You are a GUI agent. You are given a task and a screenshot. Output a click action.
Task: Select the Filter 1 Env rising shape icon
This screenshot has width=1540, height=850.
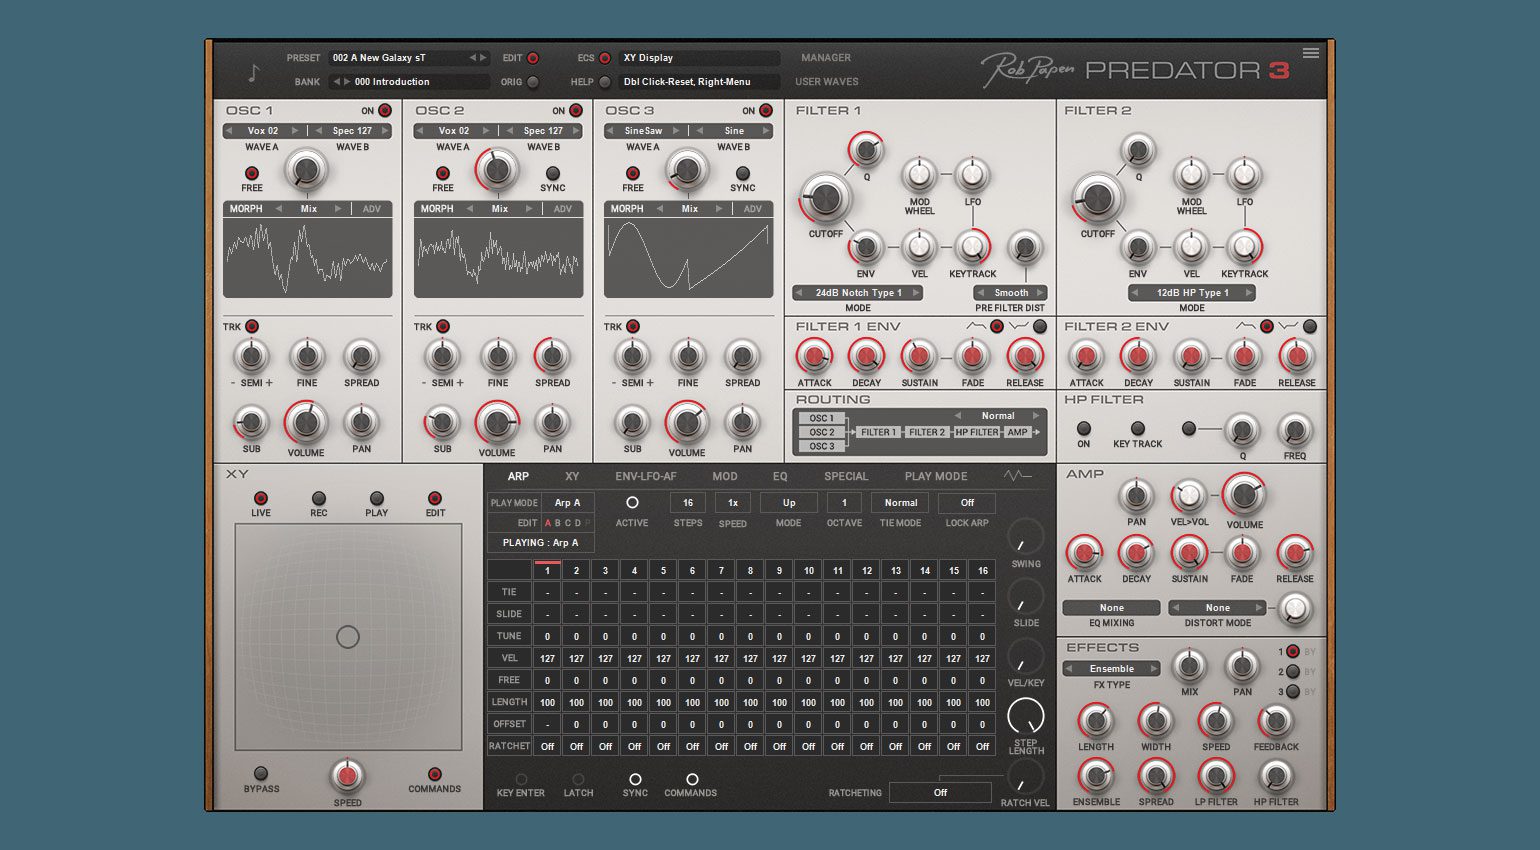point(976,327)
